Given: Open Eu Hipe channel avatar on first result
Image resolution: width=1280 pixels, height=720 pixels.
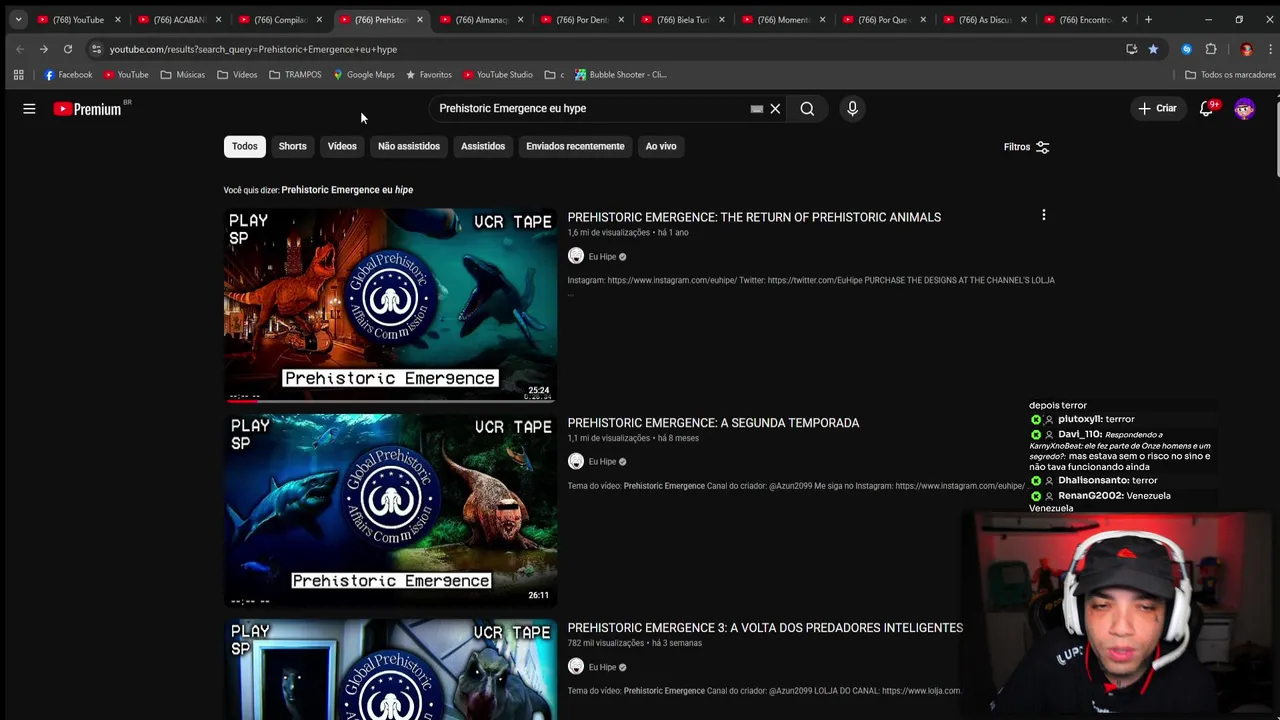Looking at the screenshot, I should click(576, 256).
